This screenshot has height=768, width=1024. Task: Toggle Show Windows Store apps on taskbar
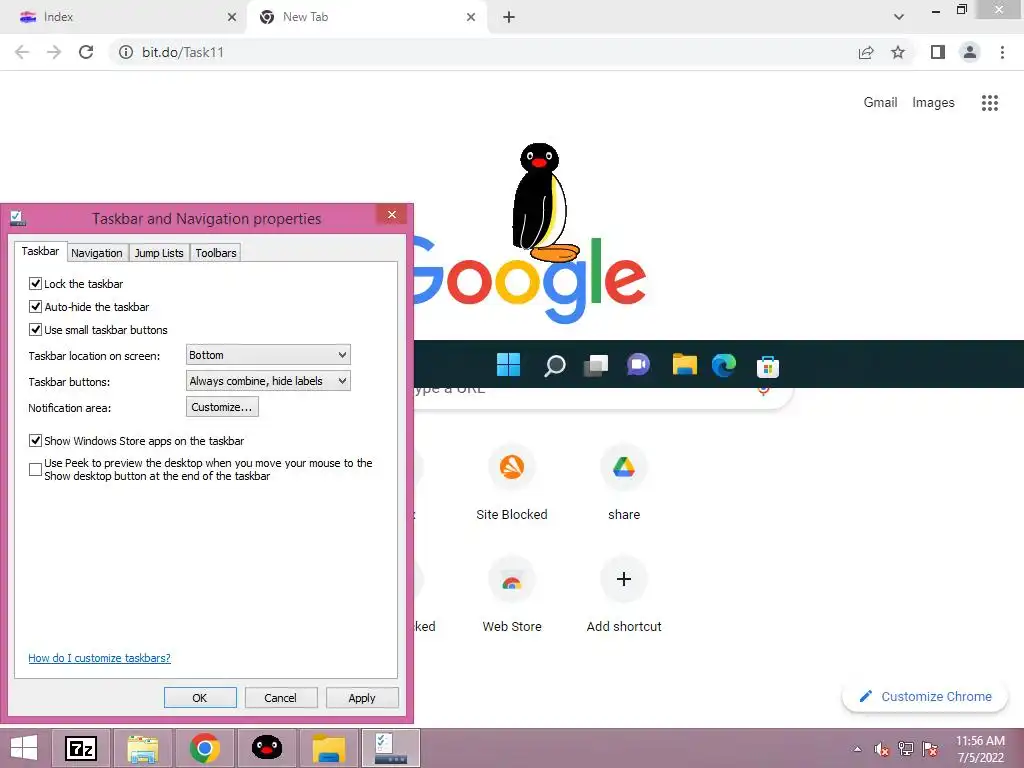[x=35, y=441]
